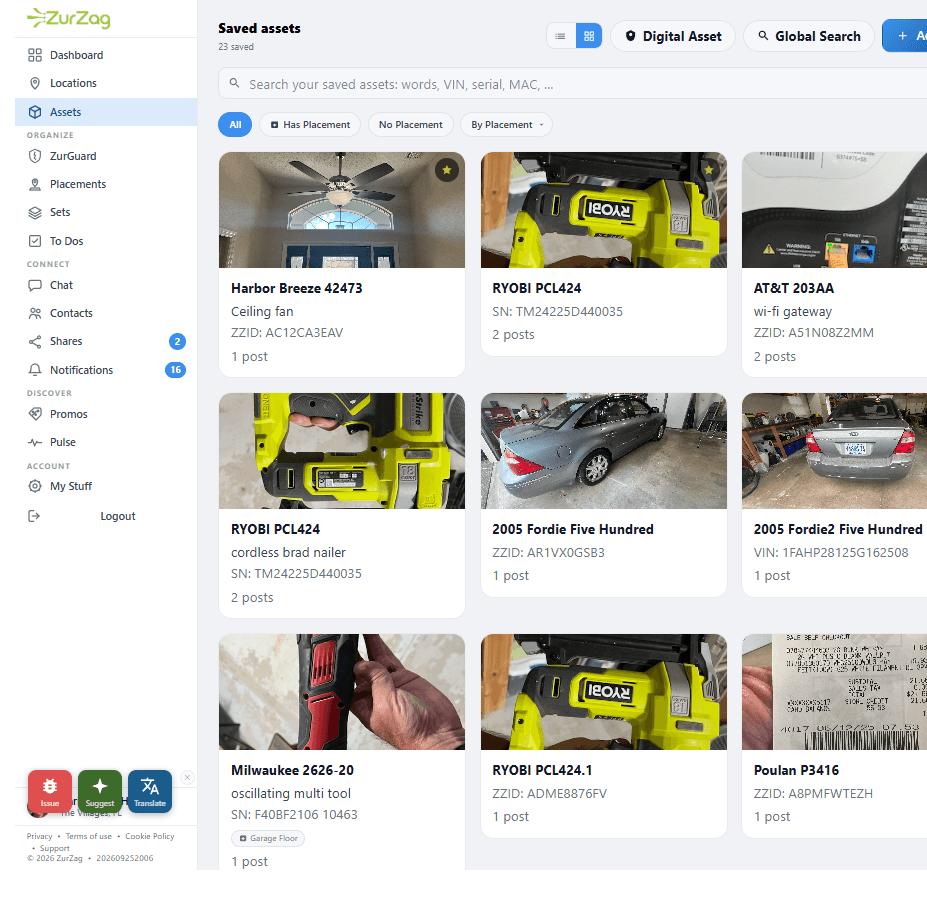Click the AT&T 203AA title
The height and width of the screenshot is (916, 927).
pos(793,288)
